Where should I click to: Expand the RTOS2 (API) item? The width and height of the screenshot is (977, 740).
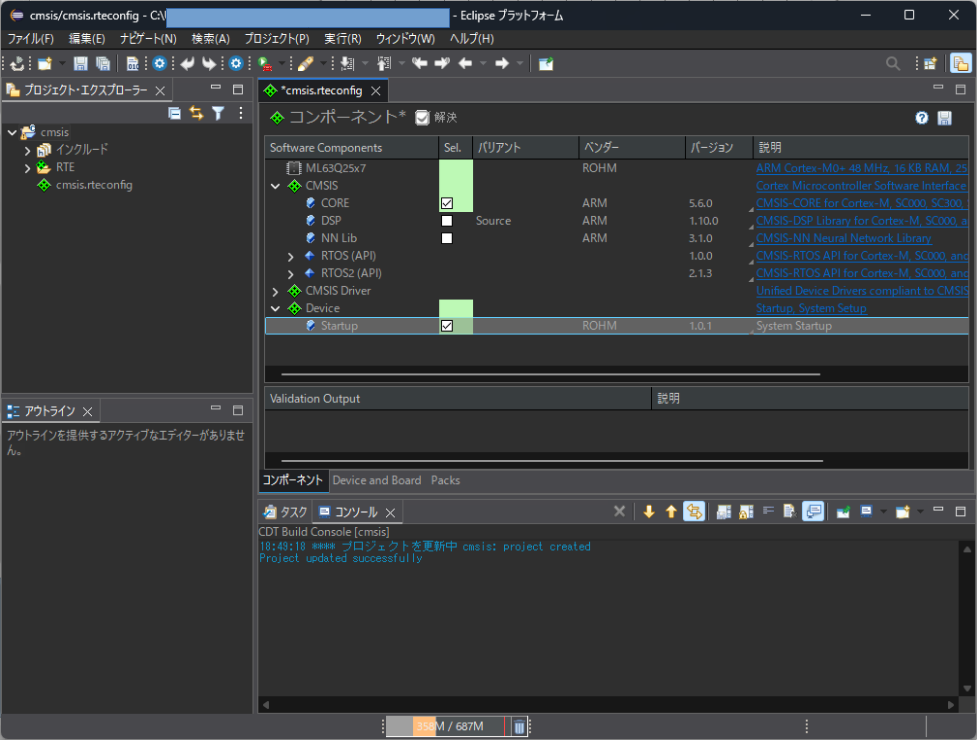click(290, 273)
